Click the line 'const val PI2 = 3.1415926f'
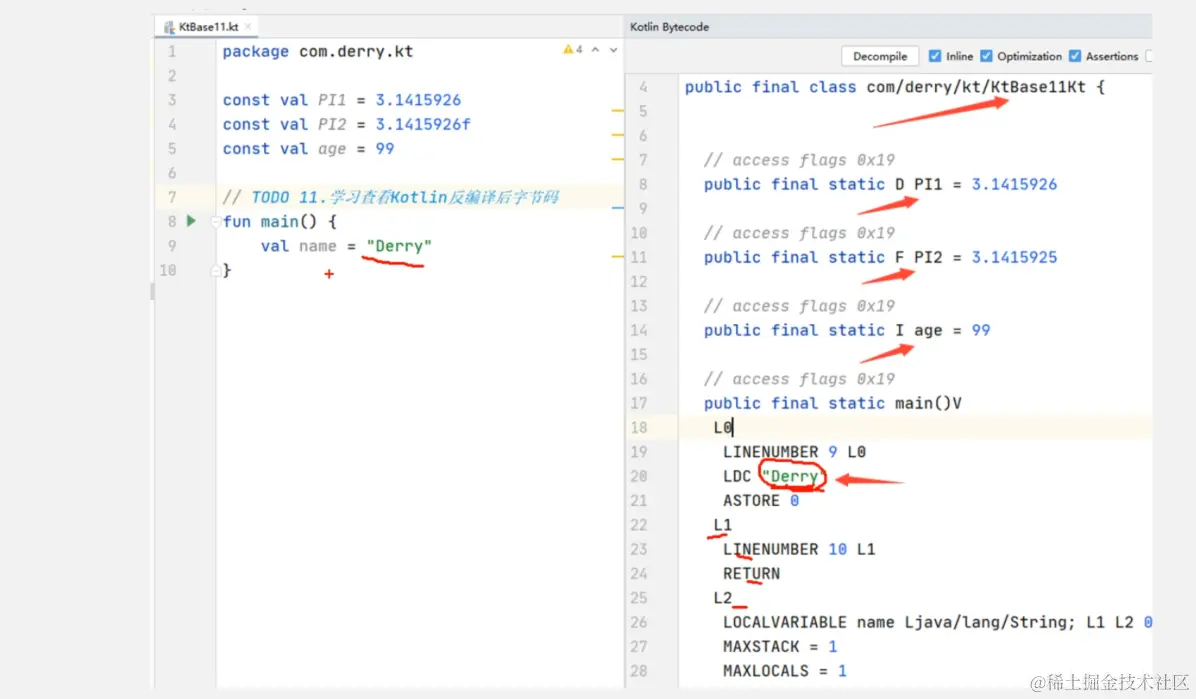The width and height of the screenshot is (1196, 699). 346,124
